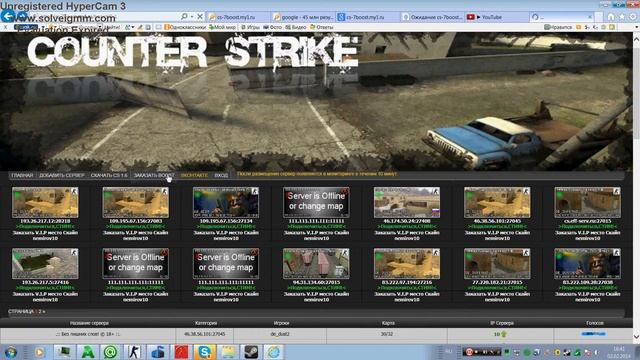Click the de_dust2 cell in server table
This screenshot has width=640, height=360.
280,334
